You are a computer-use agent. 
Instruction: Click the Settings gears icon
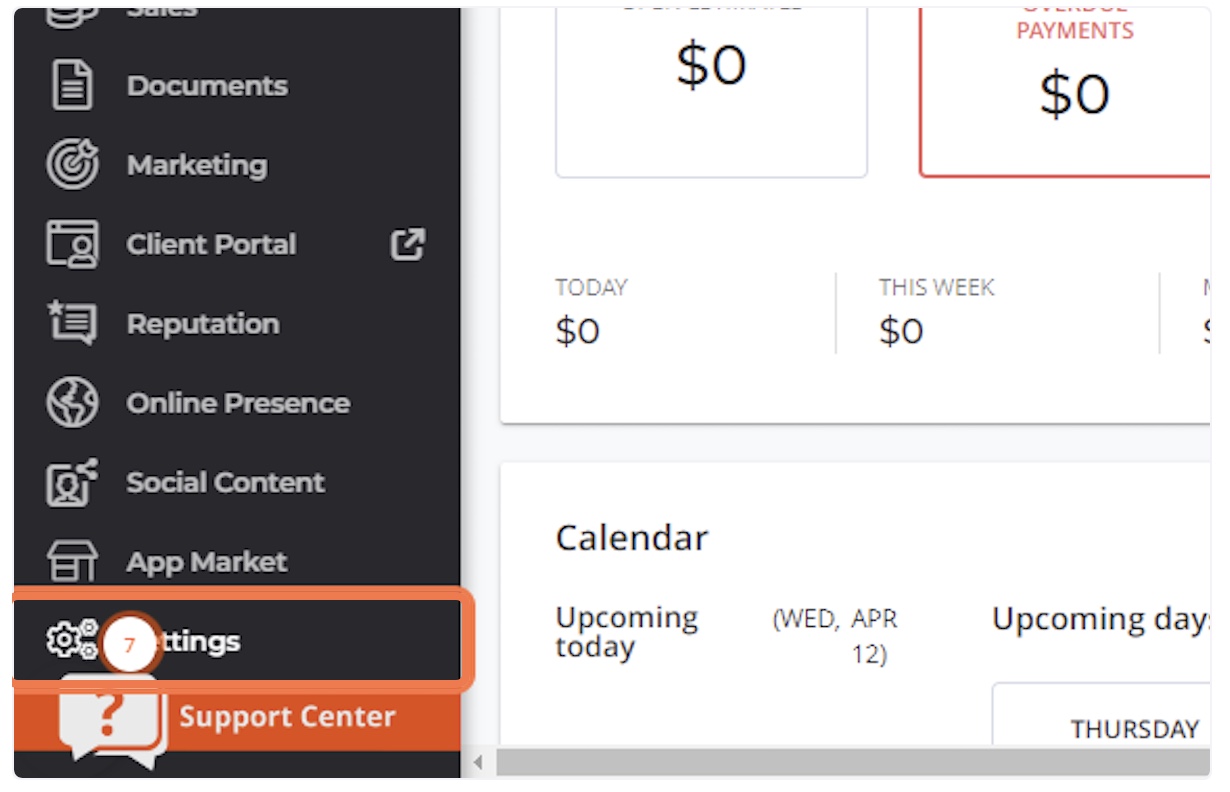click(72, 640)
